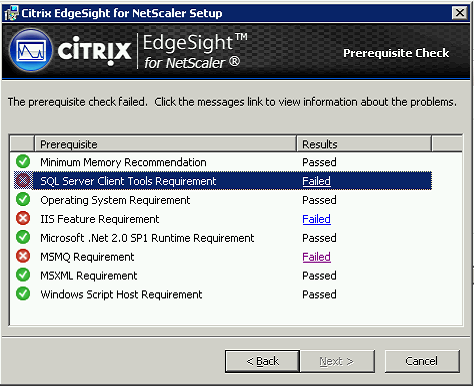Open Failed link for MSMQ Requirement

[x=316, y=257]
